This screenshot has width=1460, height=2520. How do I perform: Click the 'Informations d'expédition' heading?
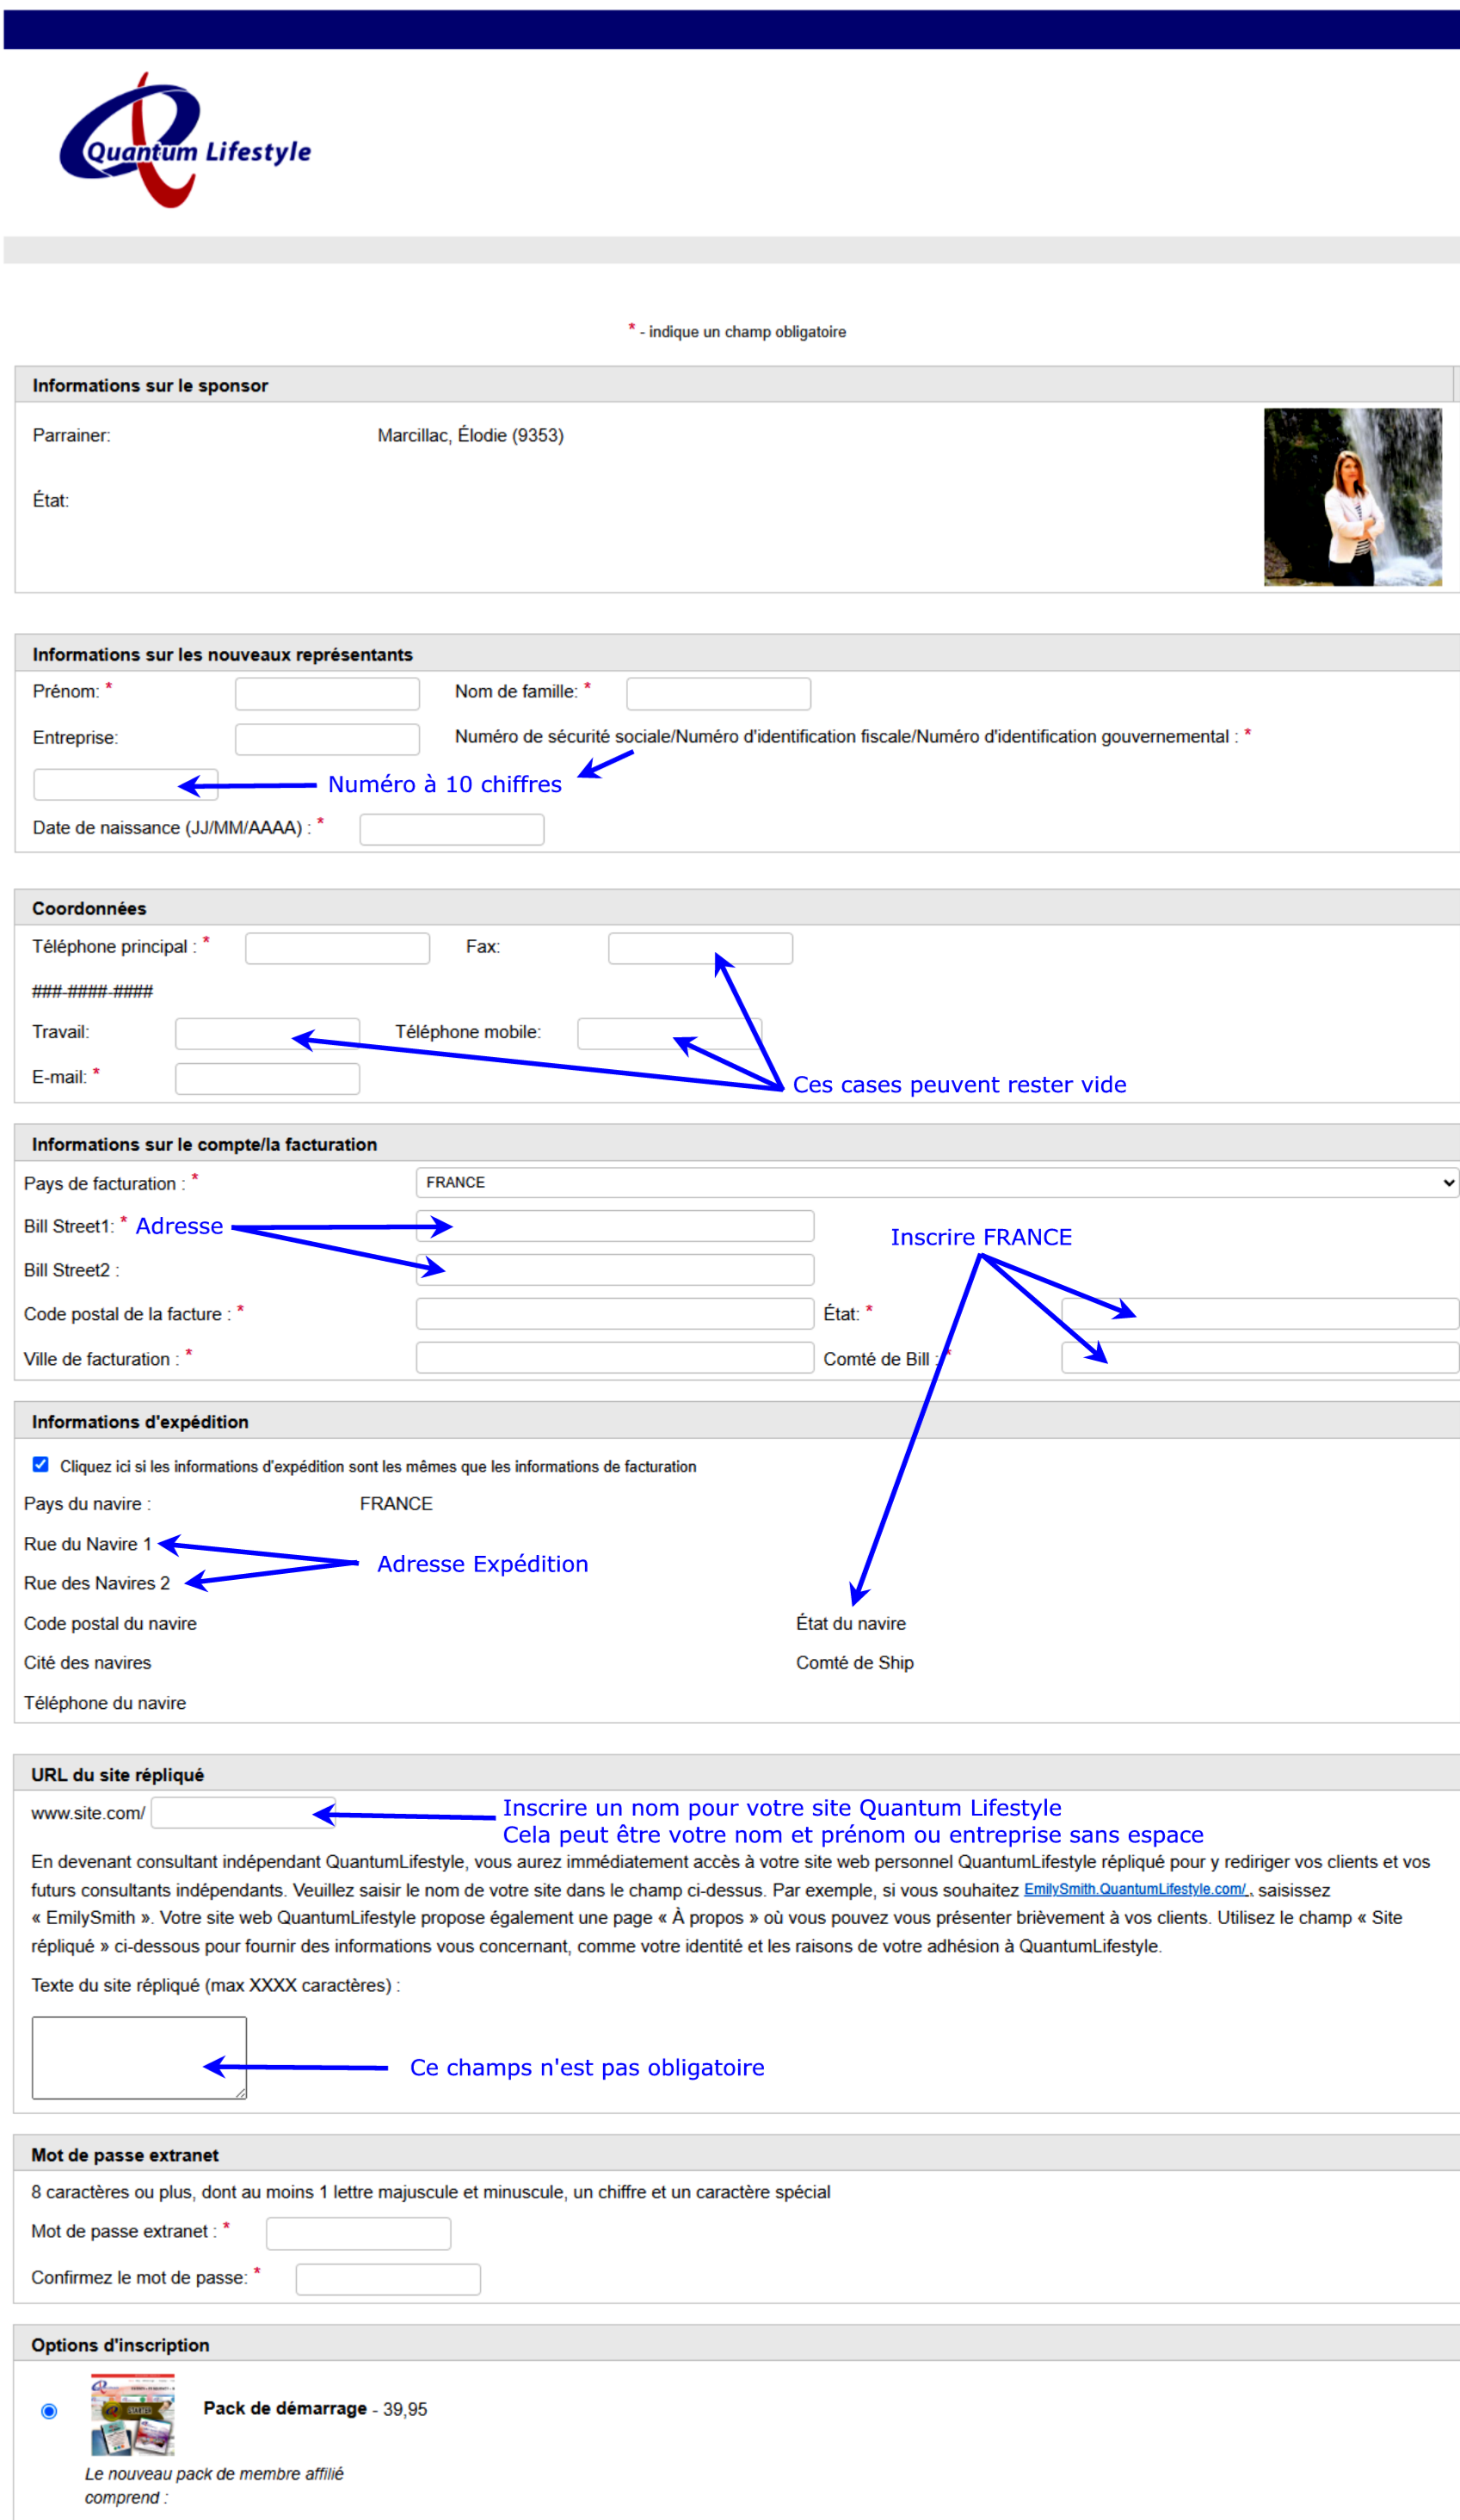click(x=140, y=1421)
